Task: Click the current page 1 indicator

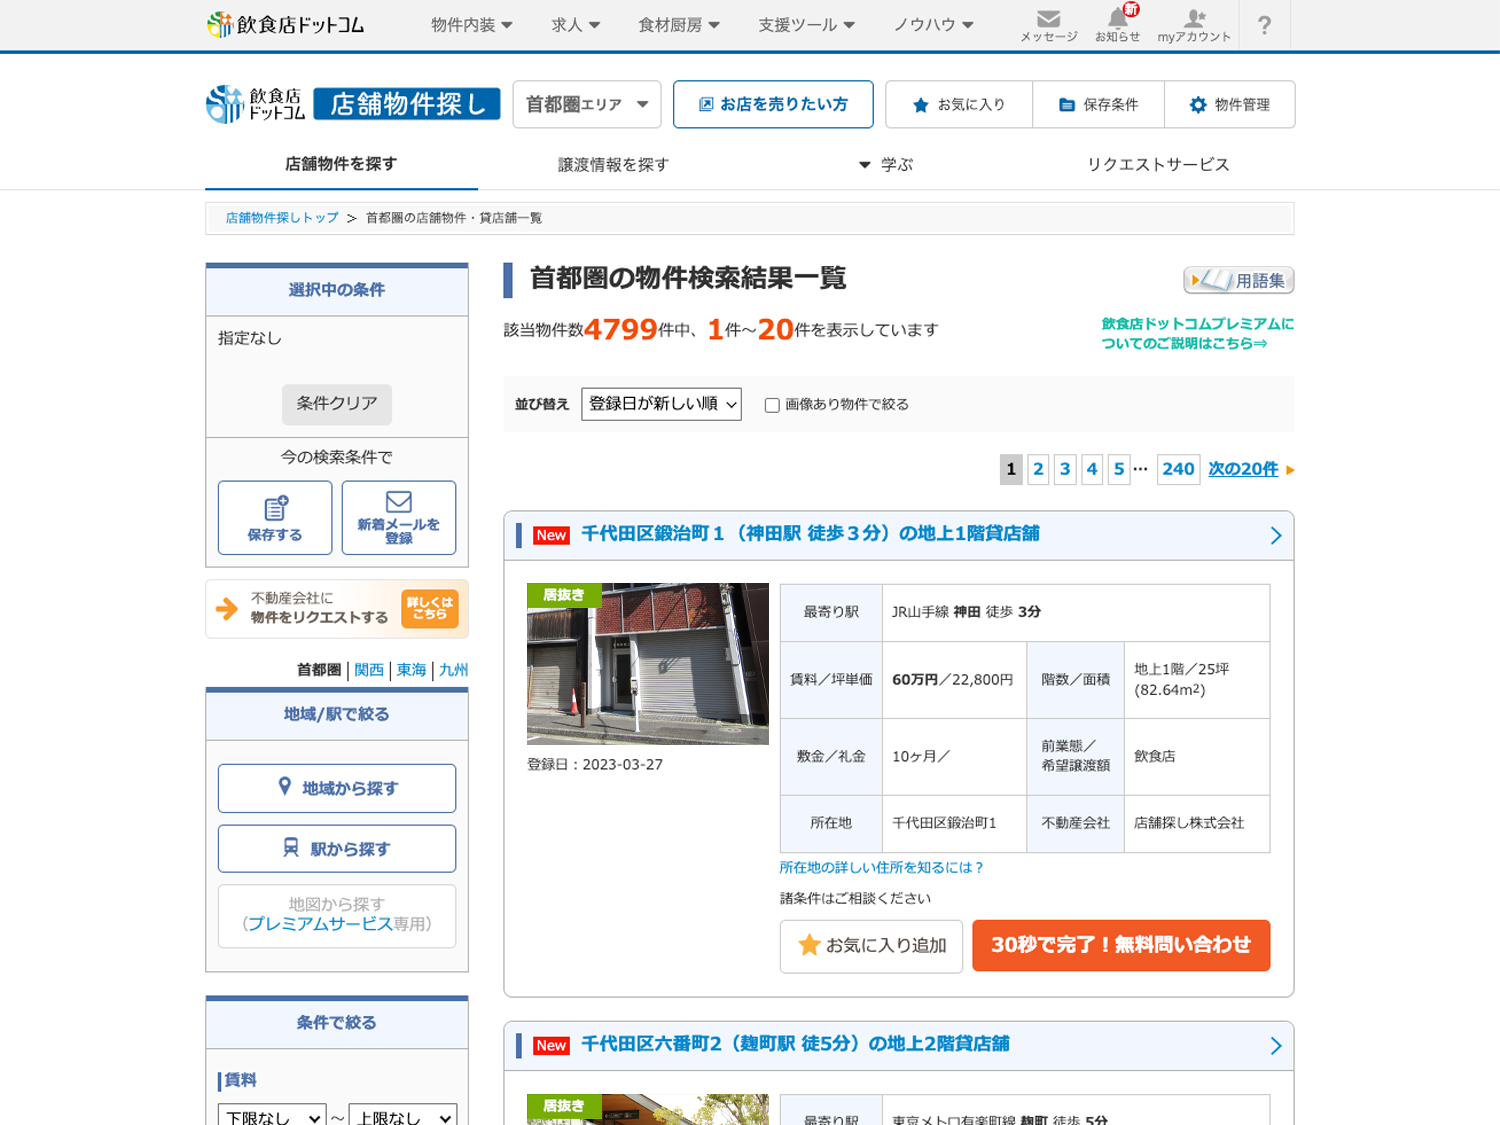Action: (1011, 469)
